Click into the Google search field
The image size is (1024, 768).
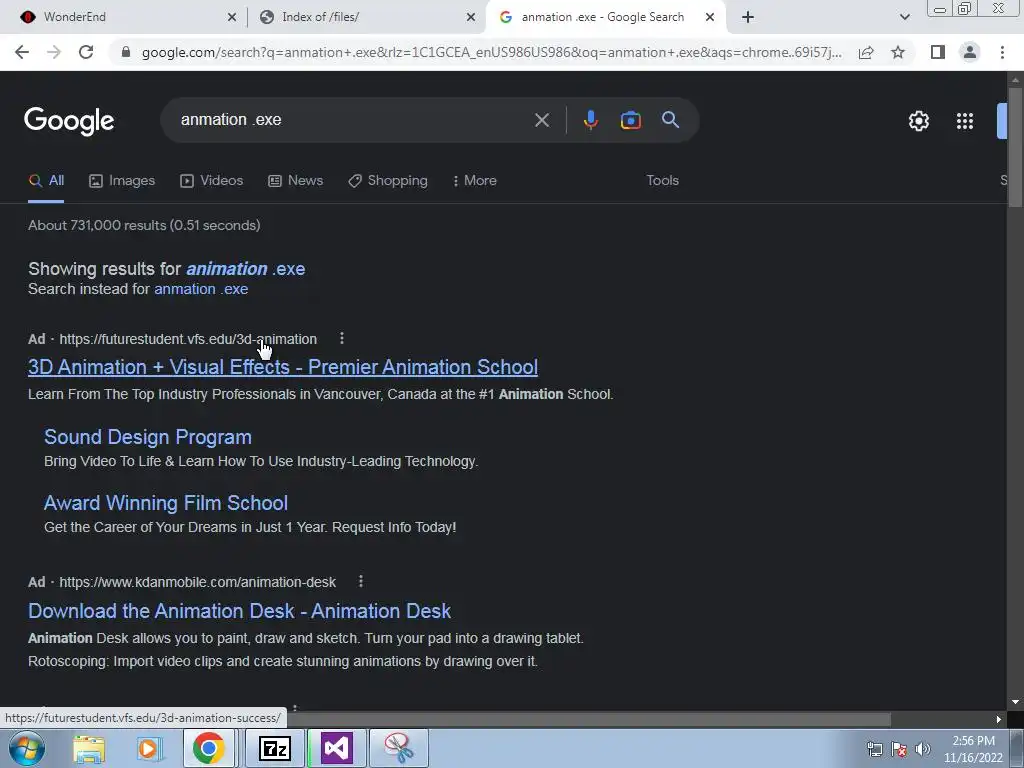pos(353,120)
